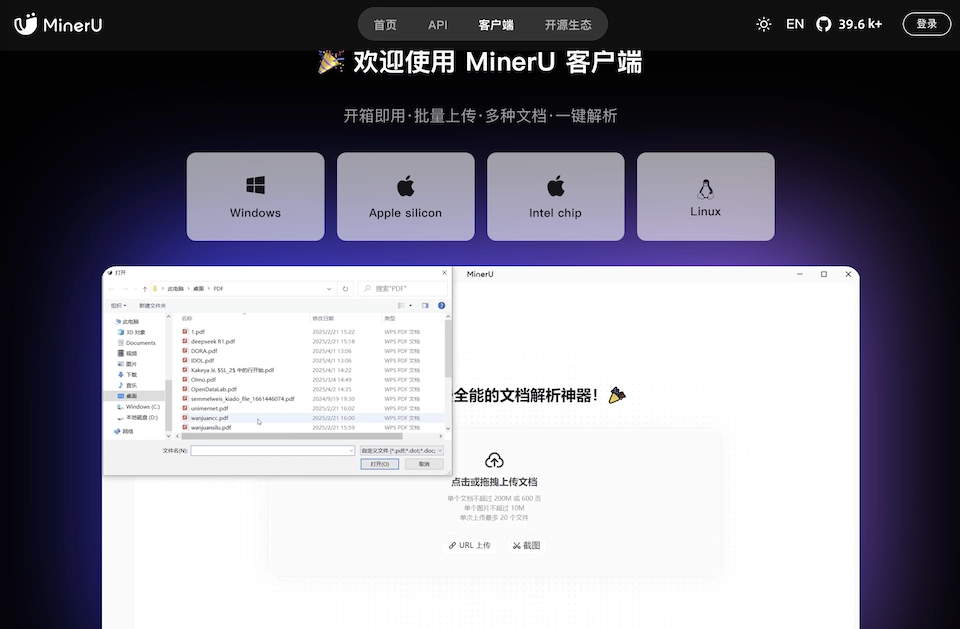Screen dimensions: 960x629
Task: Download the Linux client card
Action: 705,197
